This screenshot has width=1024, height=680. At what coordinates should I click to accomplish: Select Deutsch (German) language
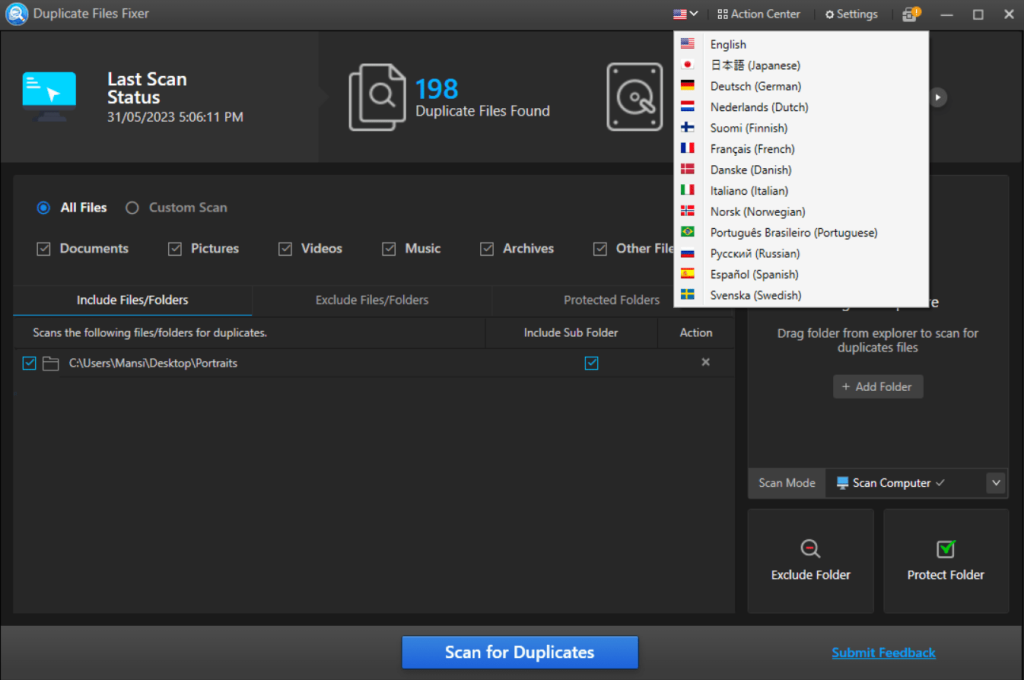pos(801,86)
